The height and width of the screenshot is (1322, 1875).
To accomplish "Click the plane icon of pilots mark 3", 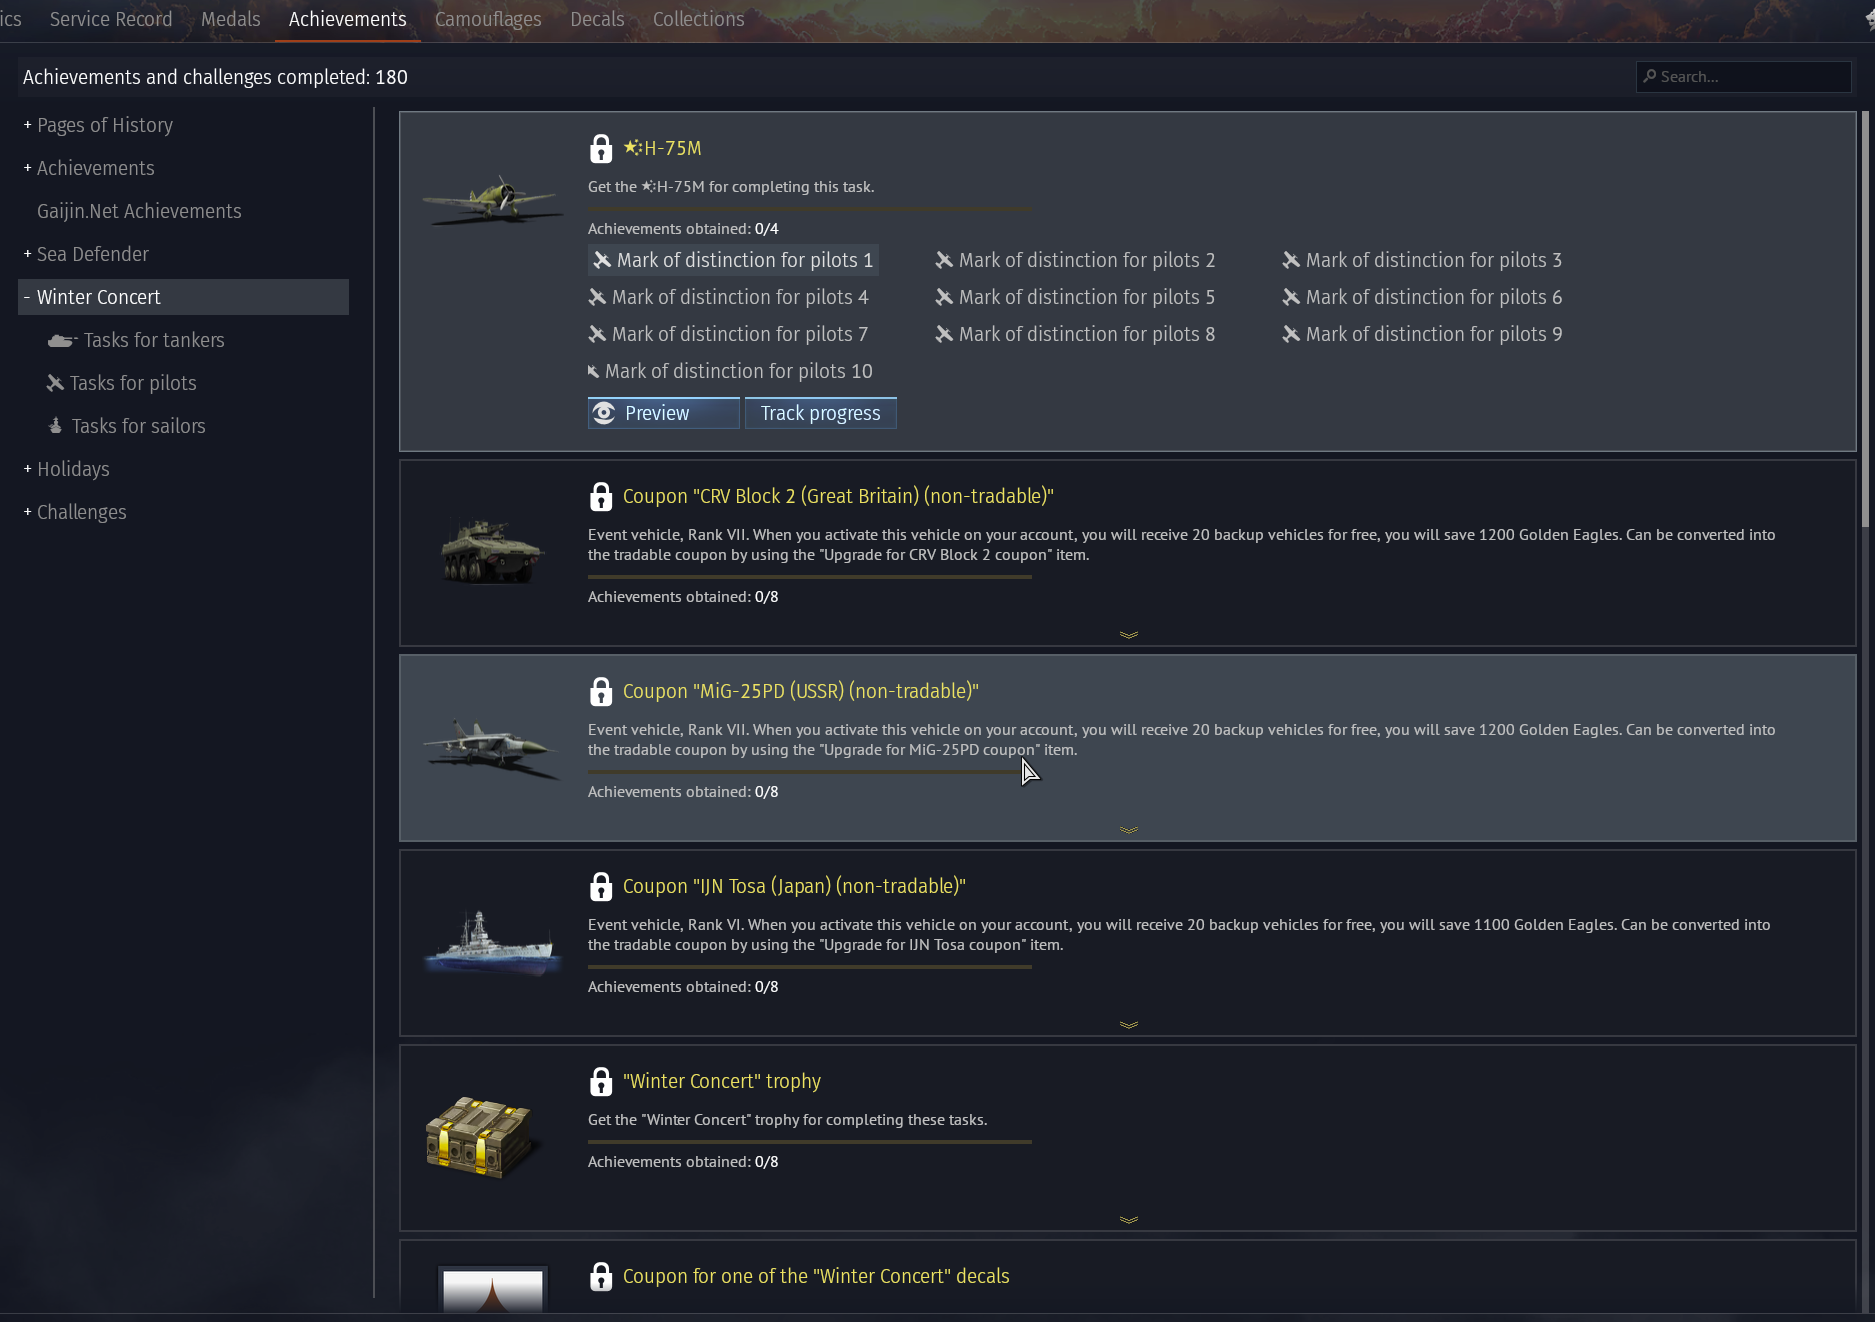I will coord(1291,260).
